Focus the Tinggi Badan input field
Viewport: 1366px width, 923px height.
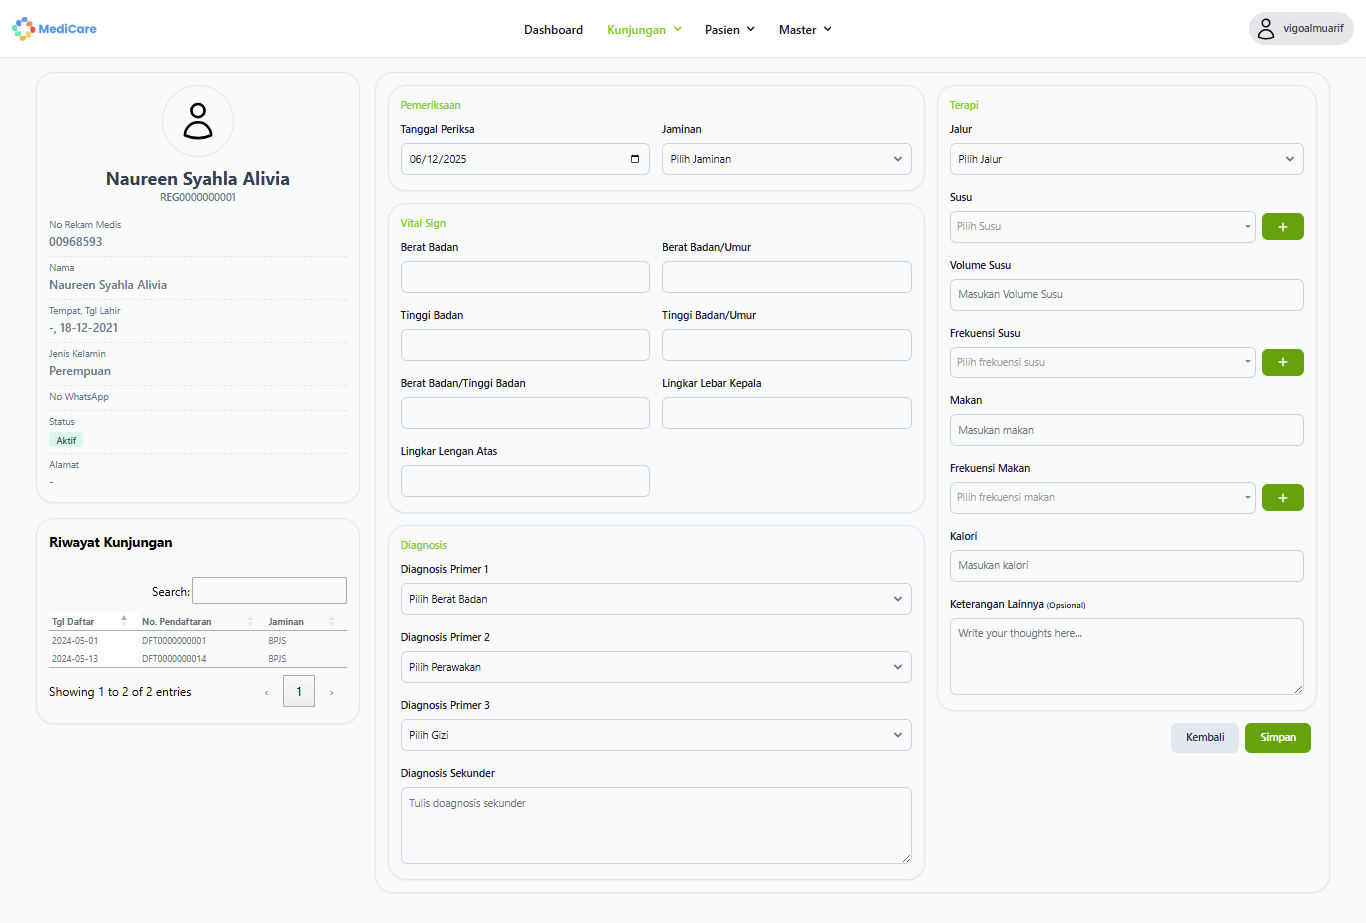click(x=525, y=345)
